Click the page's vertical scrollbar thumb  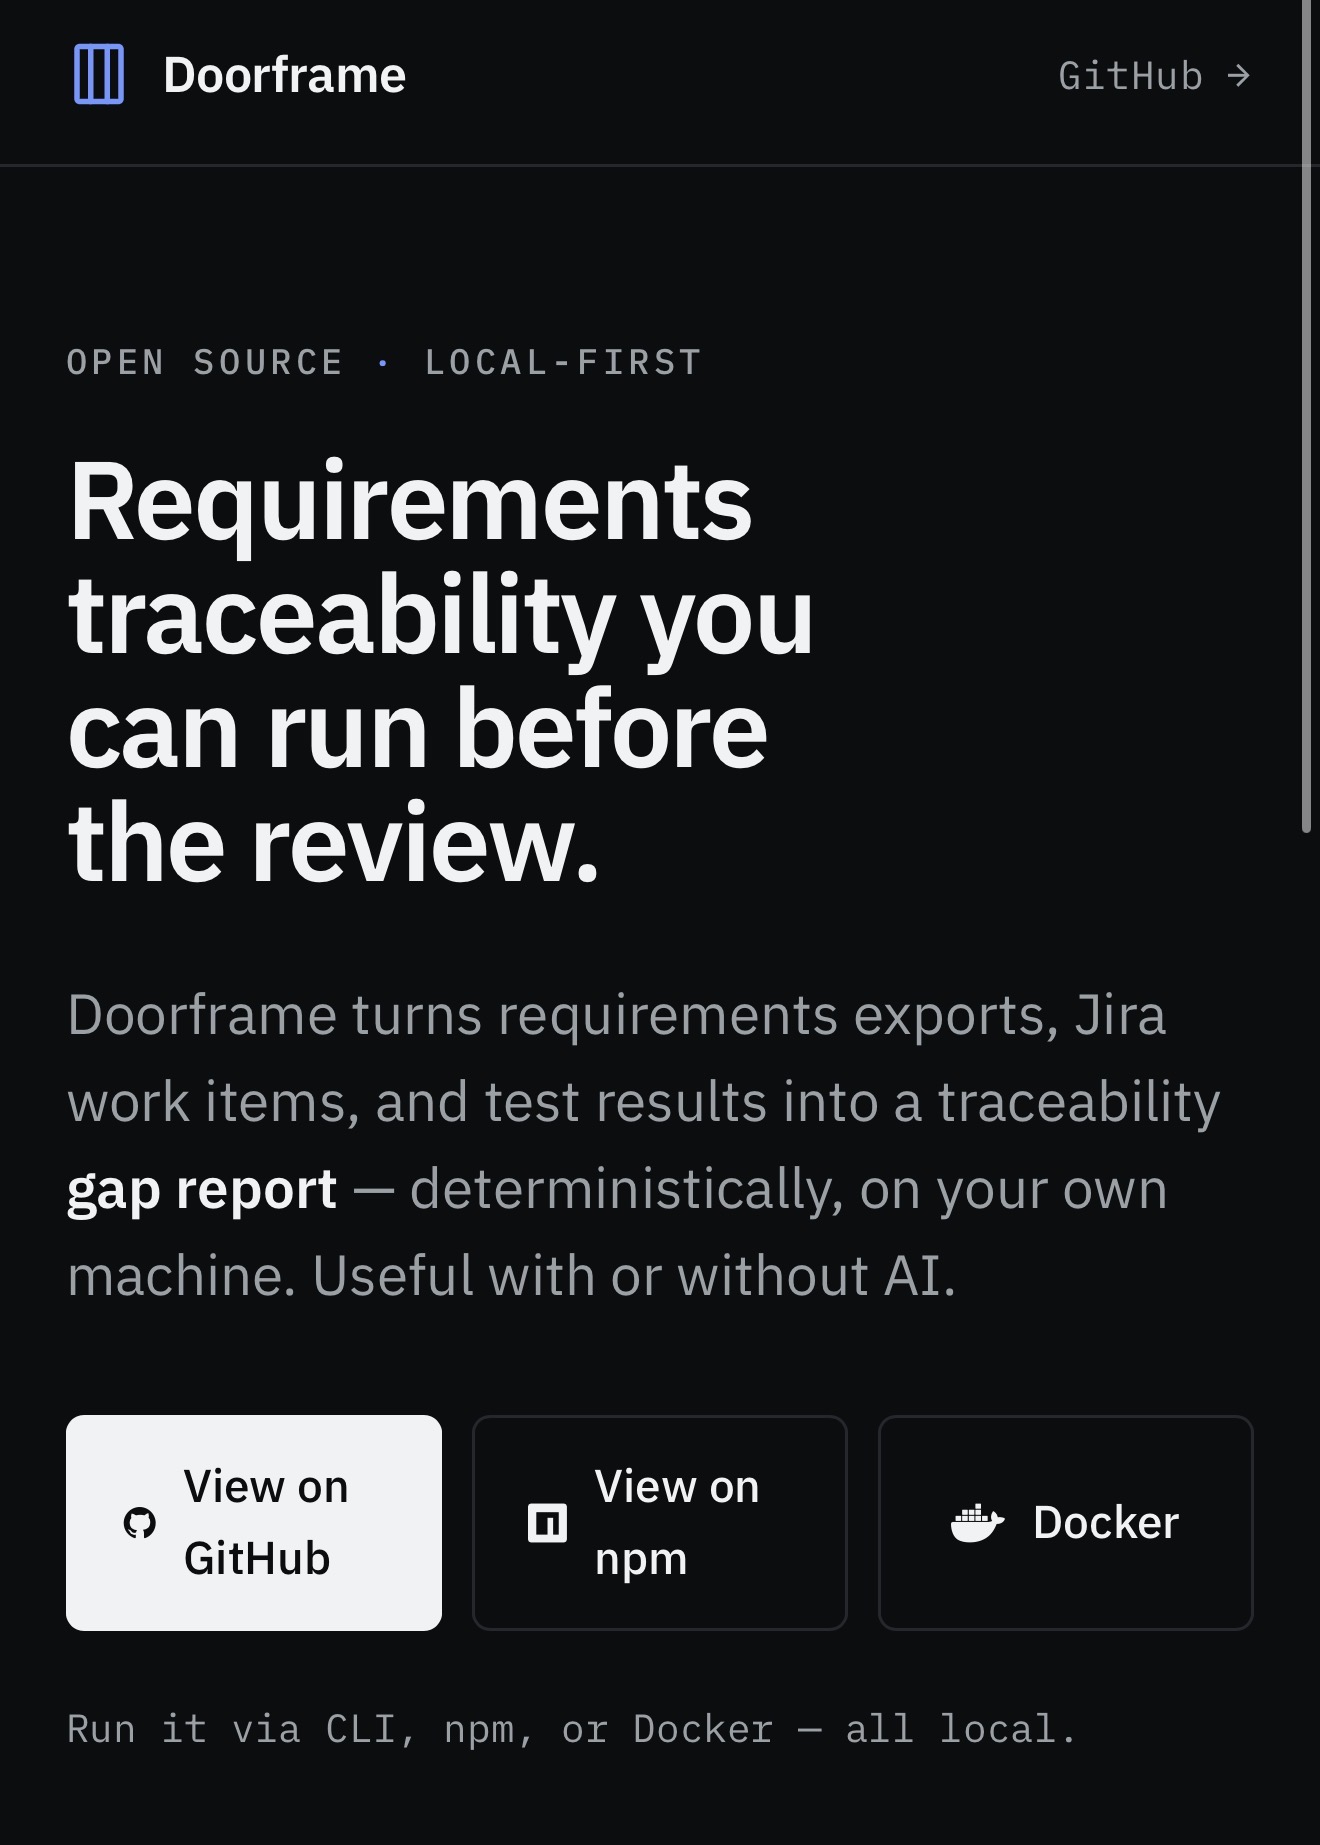1306,416
